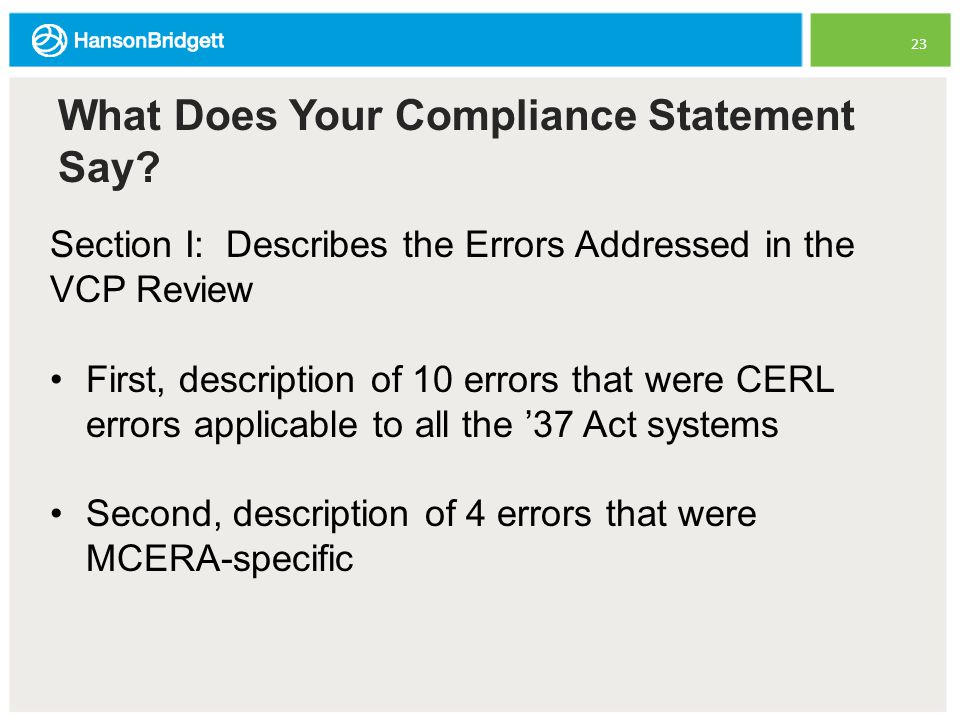
Task: Select the HansonBridgett wordmark text
Action: tap(149, 41)
